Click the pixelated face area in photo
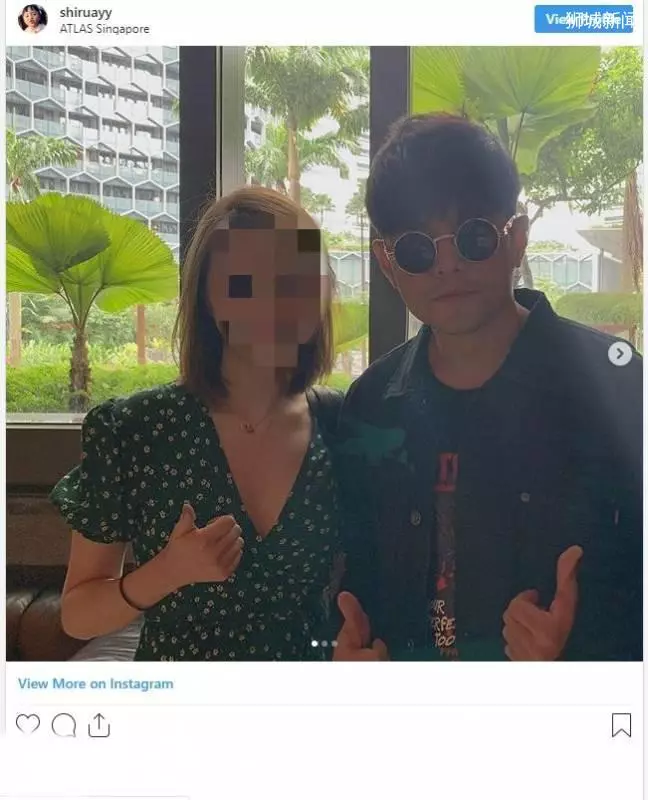Image resolution: width=648 pixels, height=800 pixels. 266,291
